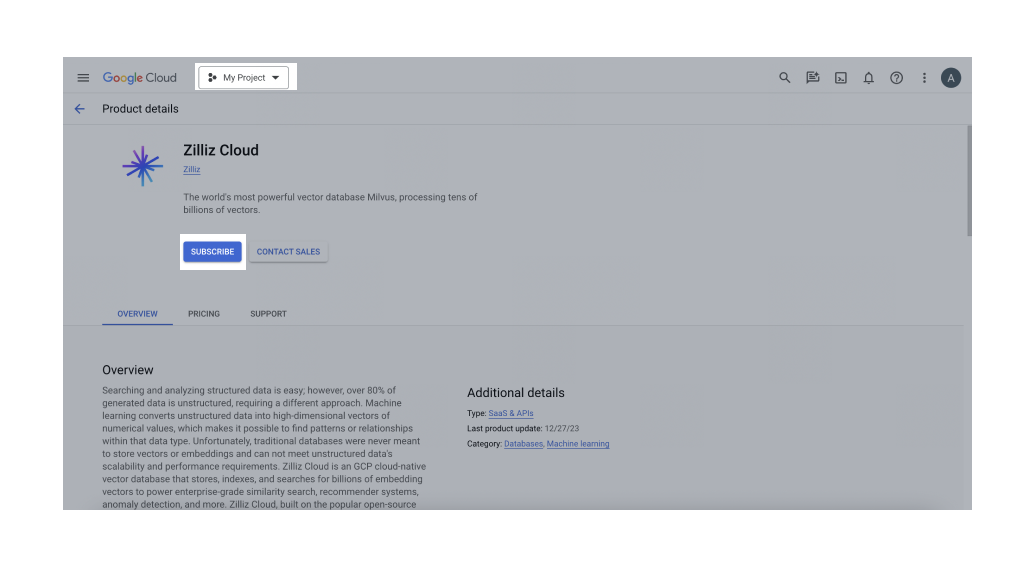Open the Gemini AI assistant icon
The image size is (1035, 573).
[813, 78]
